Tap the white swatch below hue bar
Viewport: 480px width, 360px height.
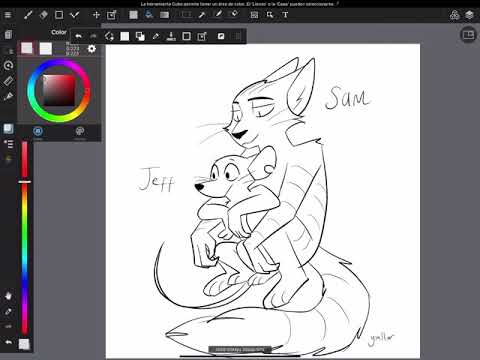point(24,344)
